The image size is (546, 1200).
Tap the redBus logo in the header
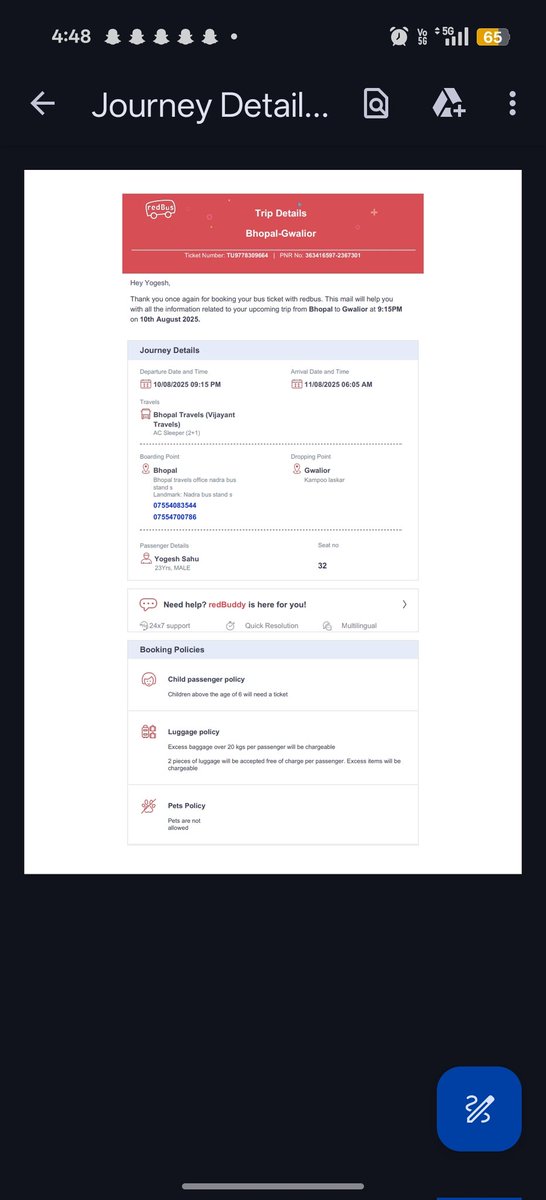(x=160, y=209)
